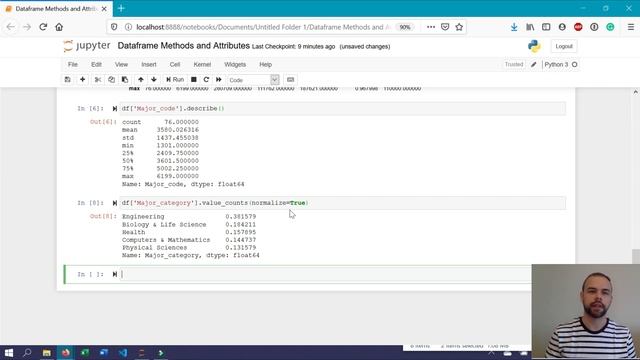Run cell 6 using its run marker
640x360 pixels.
click(x=115, y=109)
